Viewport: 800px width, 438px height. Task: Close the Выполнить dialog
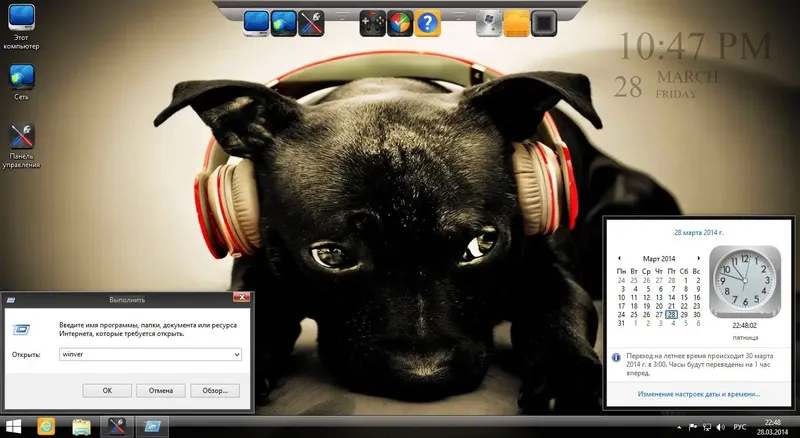242,298
